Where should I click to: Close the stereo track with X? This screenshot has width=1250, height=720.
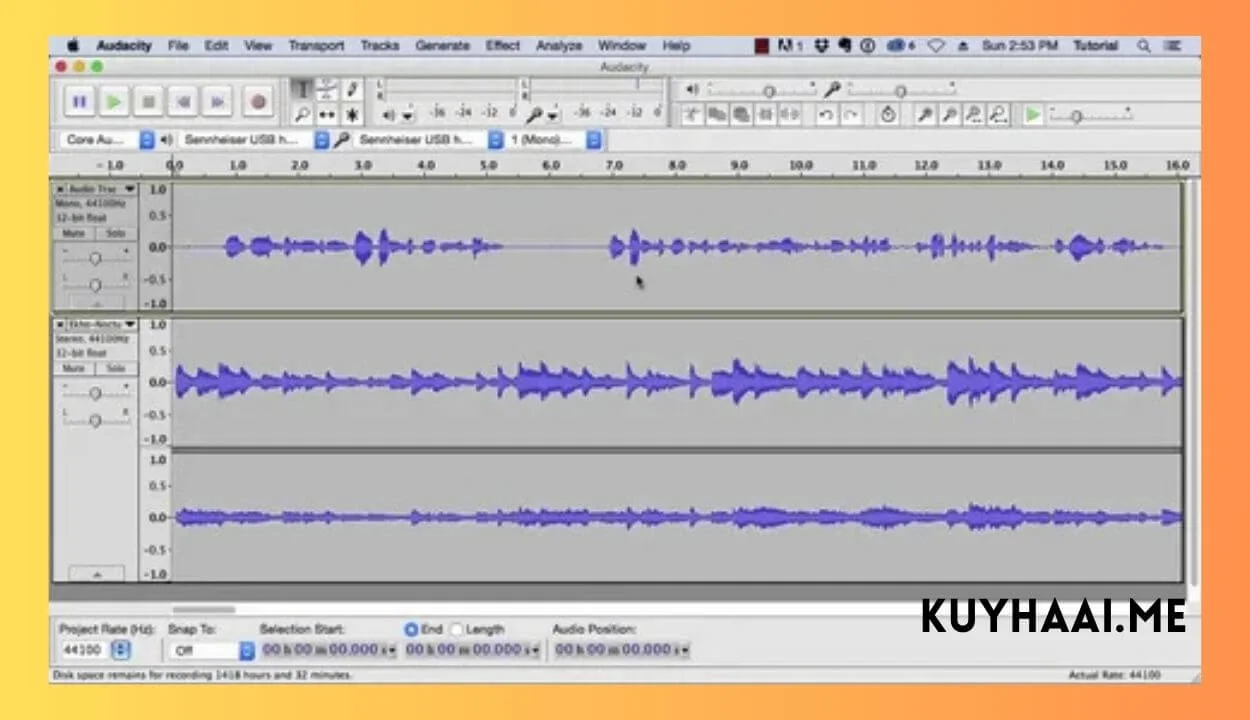click(x=60, y=325)
